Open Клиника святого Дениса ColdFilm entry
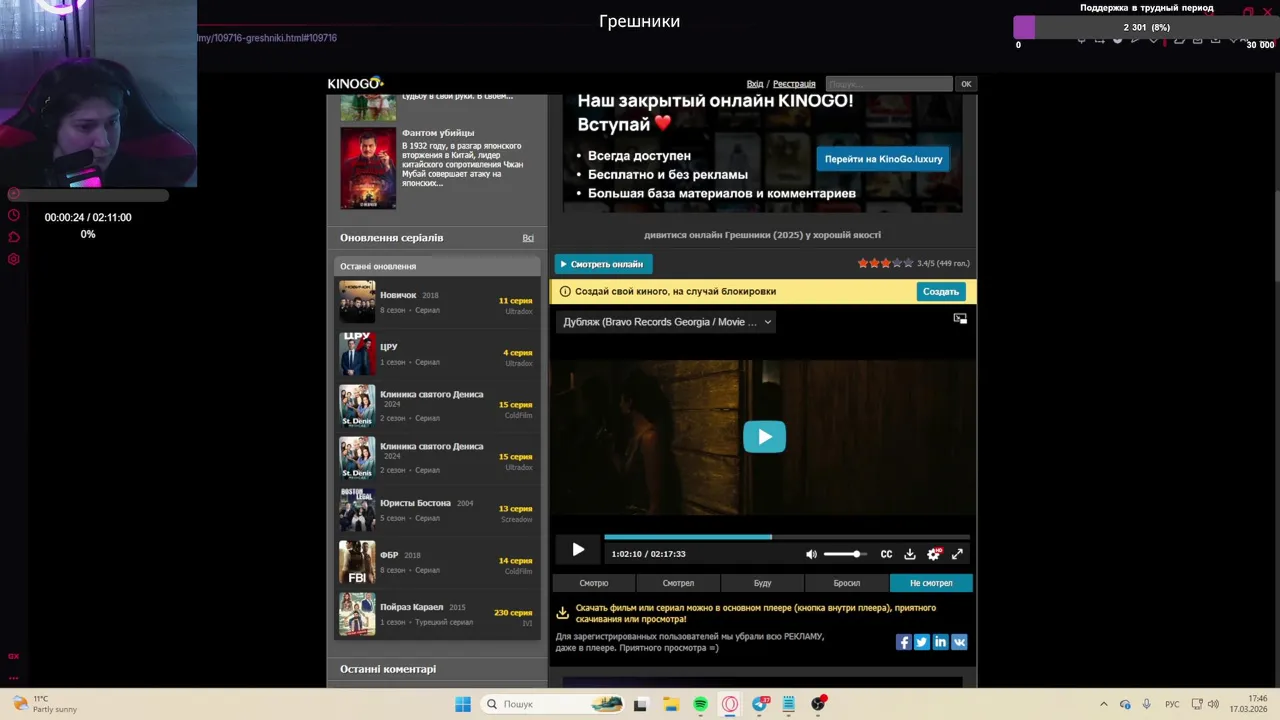The height and width of the screenshot is (720, 1280). 437,406
